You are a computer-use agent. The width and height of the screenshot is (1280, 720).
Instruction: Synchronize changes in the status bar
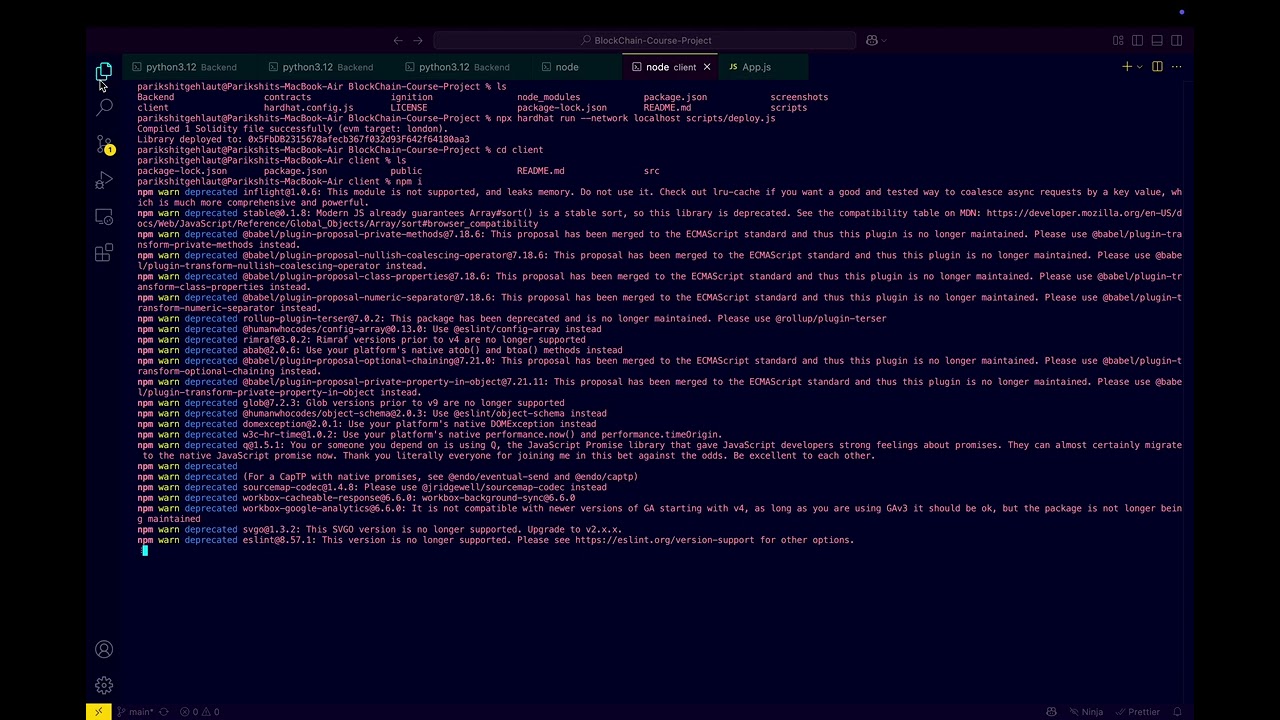(x=164, y=712)
